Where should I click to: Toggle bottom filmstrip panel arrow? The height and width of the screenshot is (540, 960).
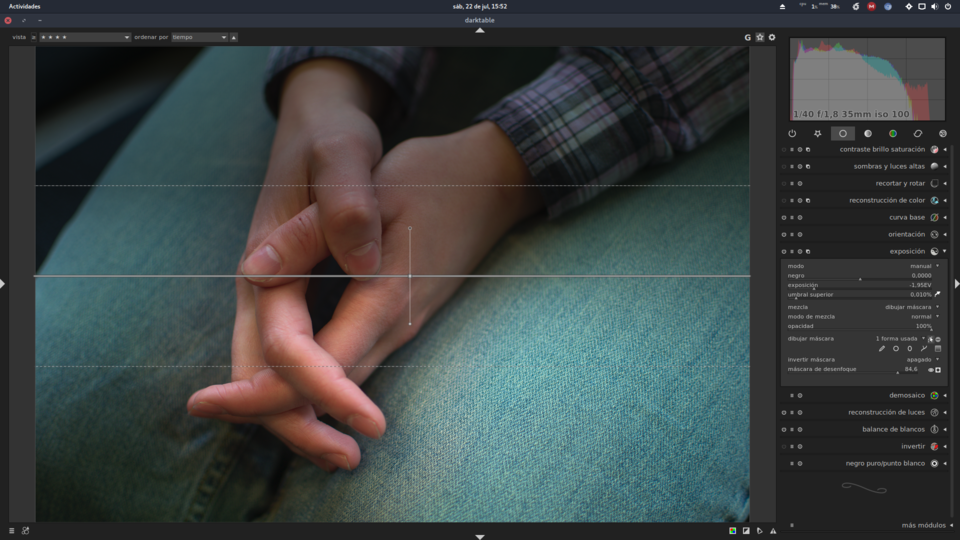(x=480, y=537)
